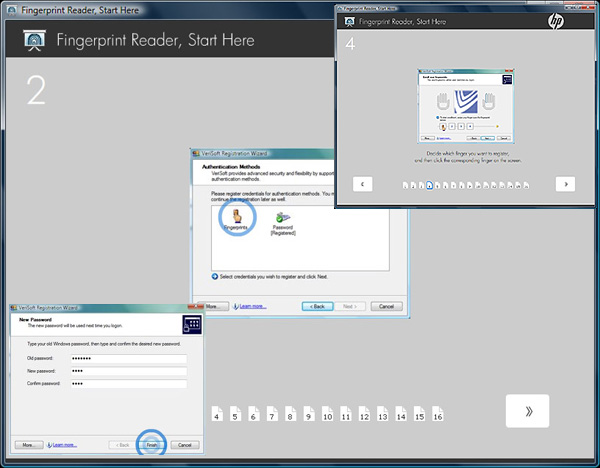Click Next in Authentication Methods wizard
600x468 pixels.
pos(350,306)
